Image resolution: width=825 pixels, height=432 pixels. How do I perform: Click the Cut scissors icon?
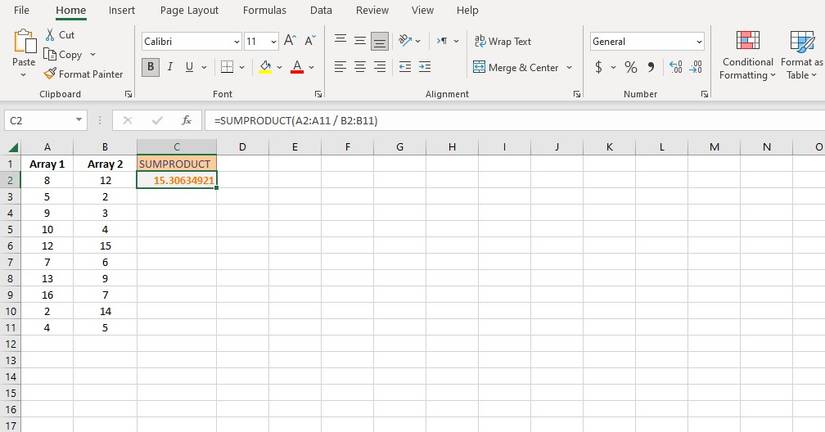click(50, 35)
